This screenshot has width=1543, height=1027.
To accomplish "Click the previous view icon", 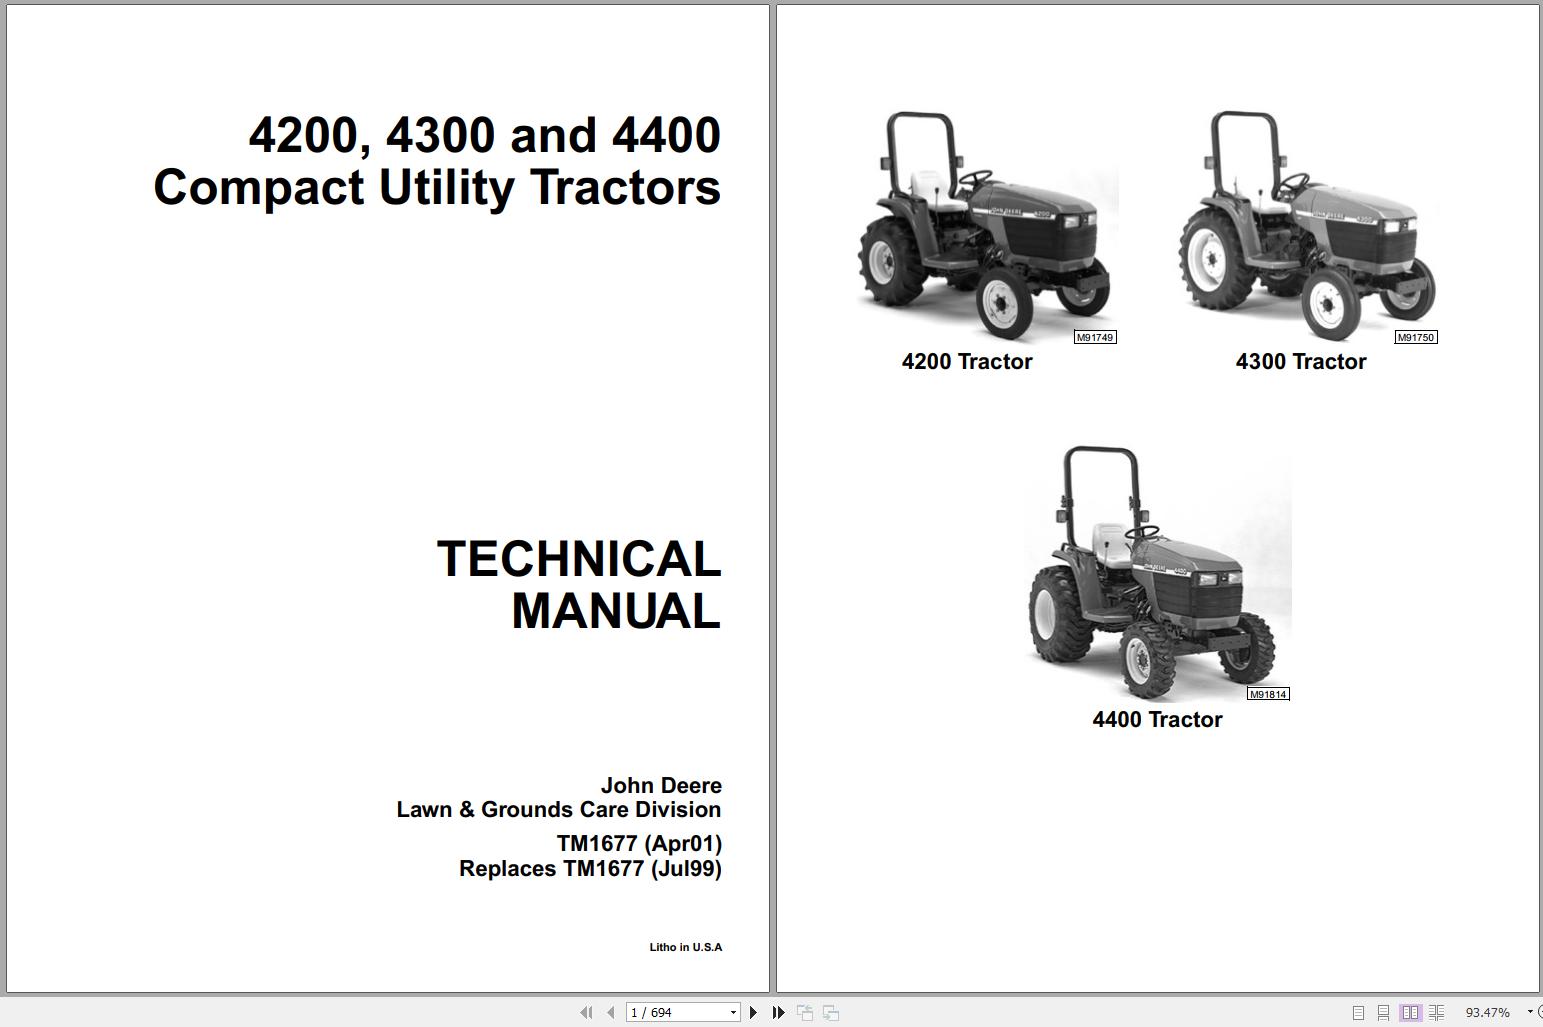I will point(805,1012).
